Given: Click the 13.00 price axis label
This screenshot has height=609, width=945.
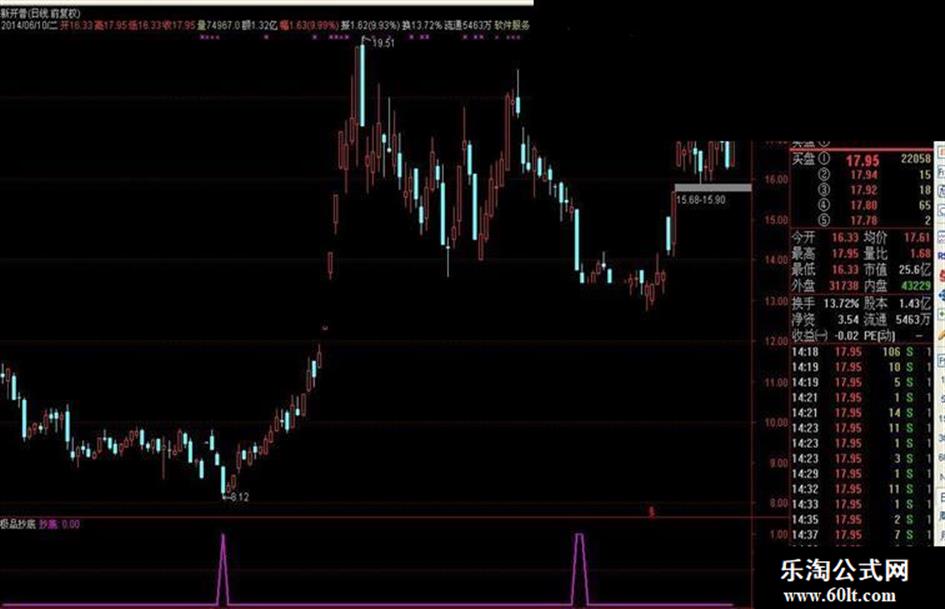Looking at the screenshot, I should pos(776,301).
